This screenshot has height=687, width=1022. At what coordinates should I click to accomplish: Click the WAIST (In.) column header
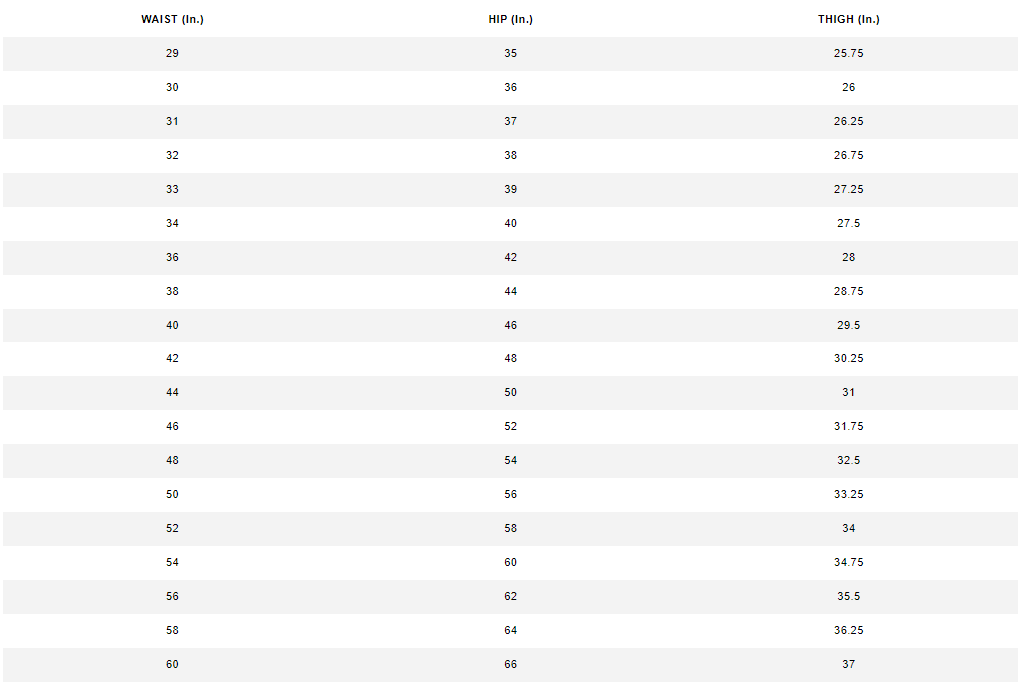(173, 19)
